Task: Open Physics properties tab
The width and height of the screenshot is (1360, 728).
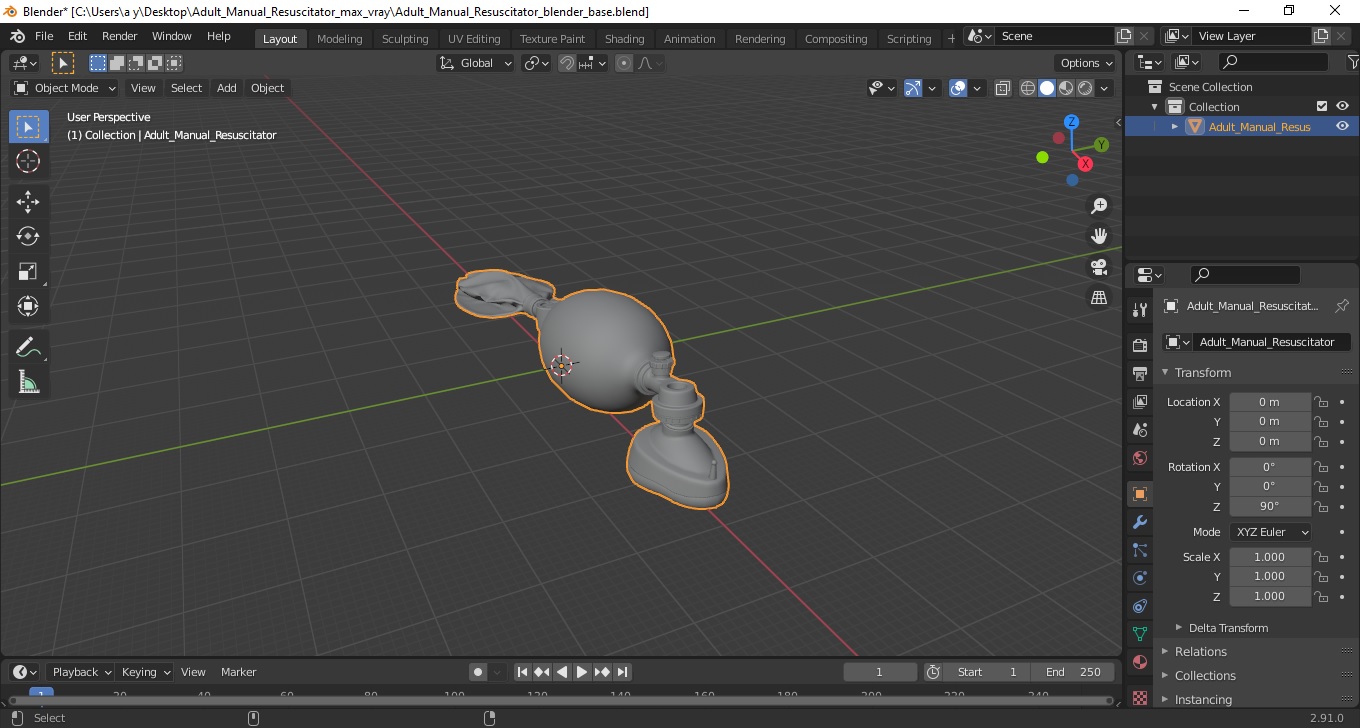Action: [x=1140, y=578]
